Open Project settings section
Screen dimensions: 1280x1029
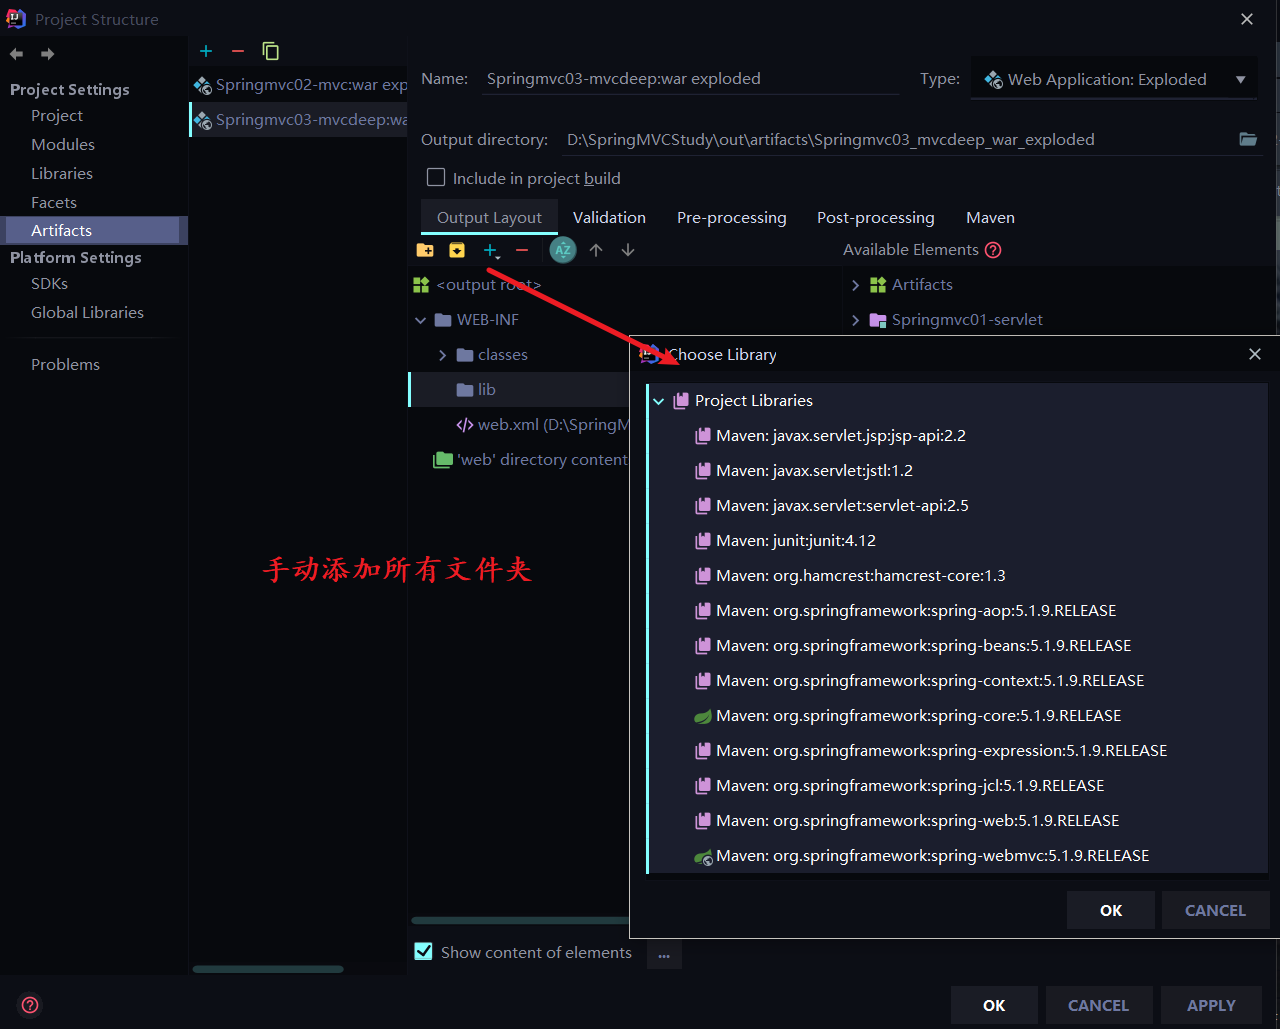(57, 116)
